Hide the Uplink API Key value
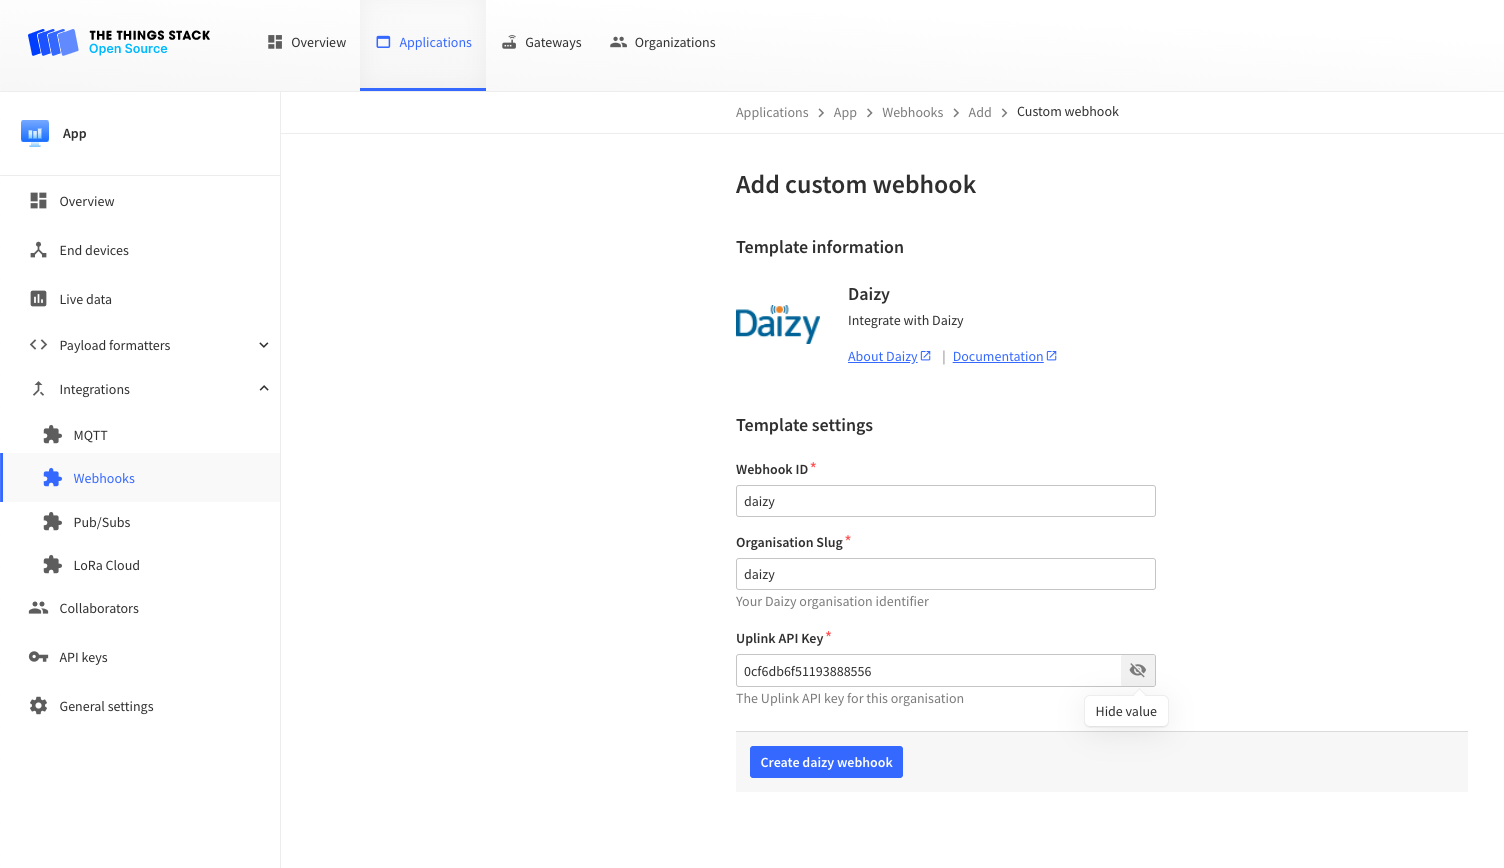Viewport: 1504px width, 868px height. tap(1137, 670)
